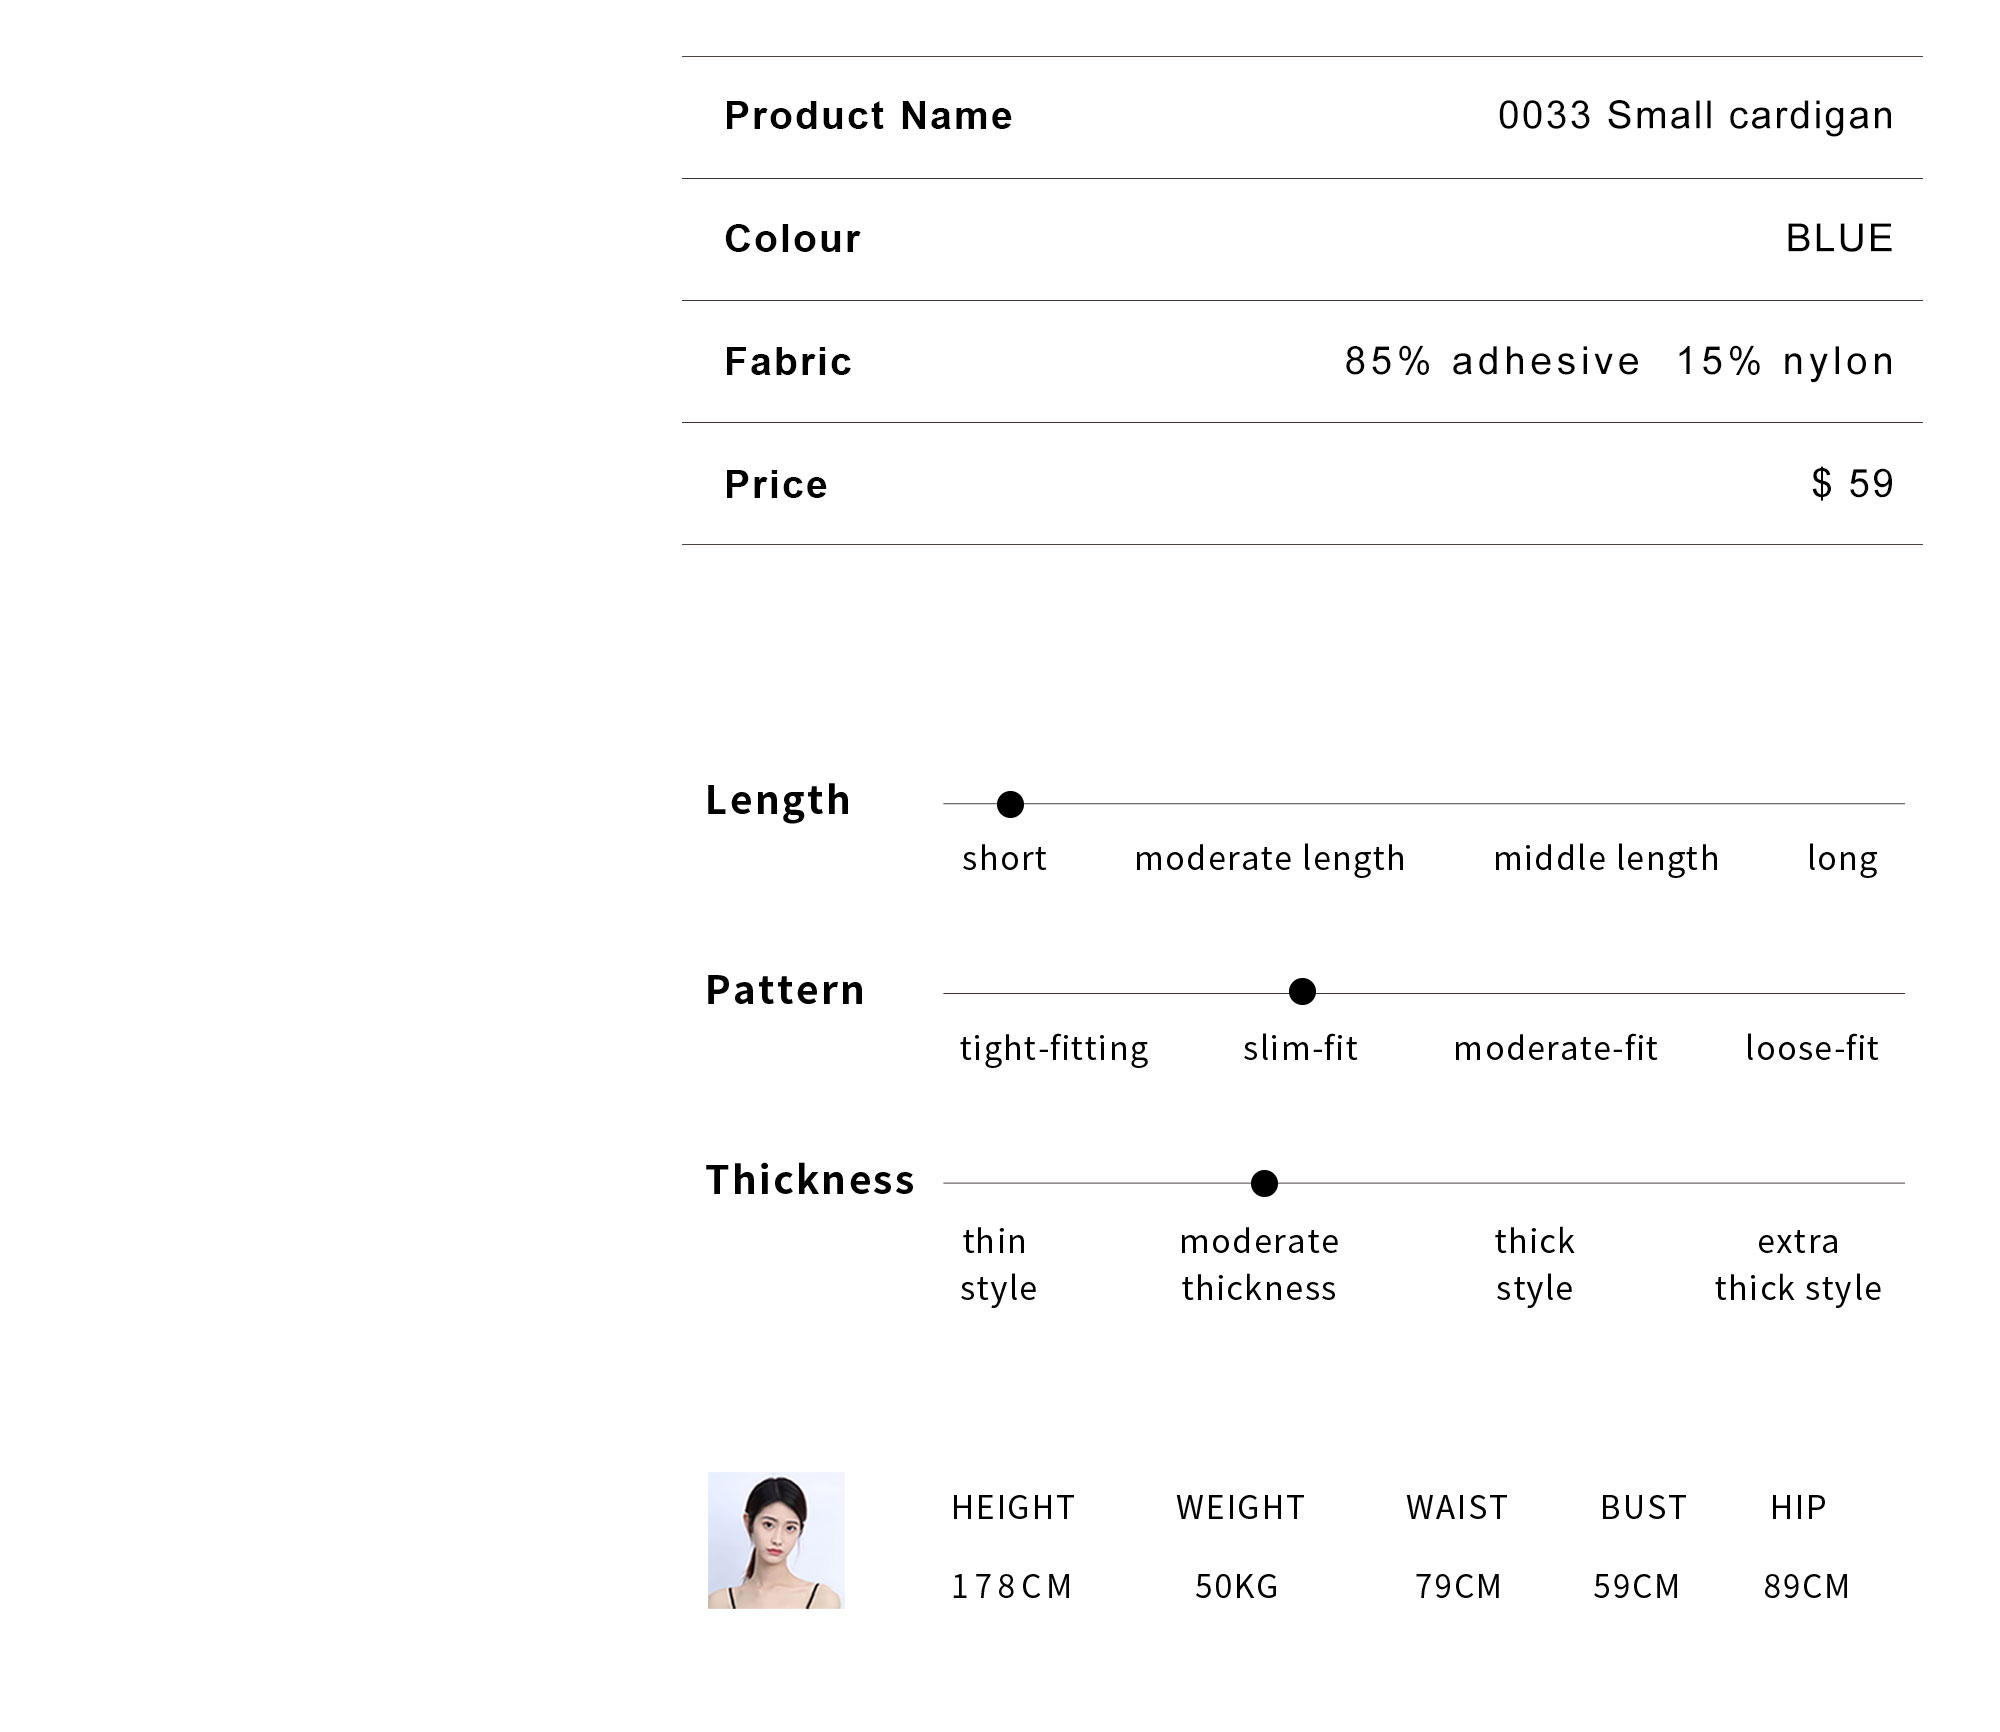Screen dimensions: 2000x1732
Task: Select the '$ 59' price value
Action: (1852, 484)
